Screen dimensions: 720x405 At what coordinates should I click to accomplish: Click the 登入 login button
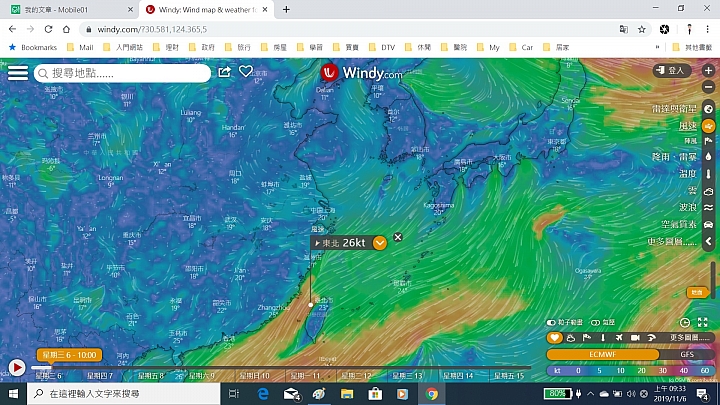[672, 70]
